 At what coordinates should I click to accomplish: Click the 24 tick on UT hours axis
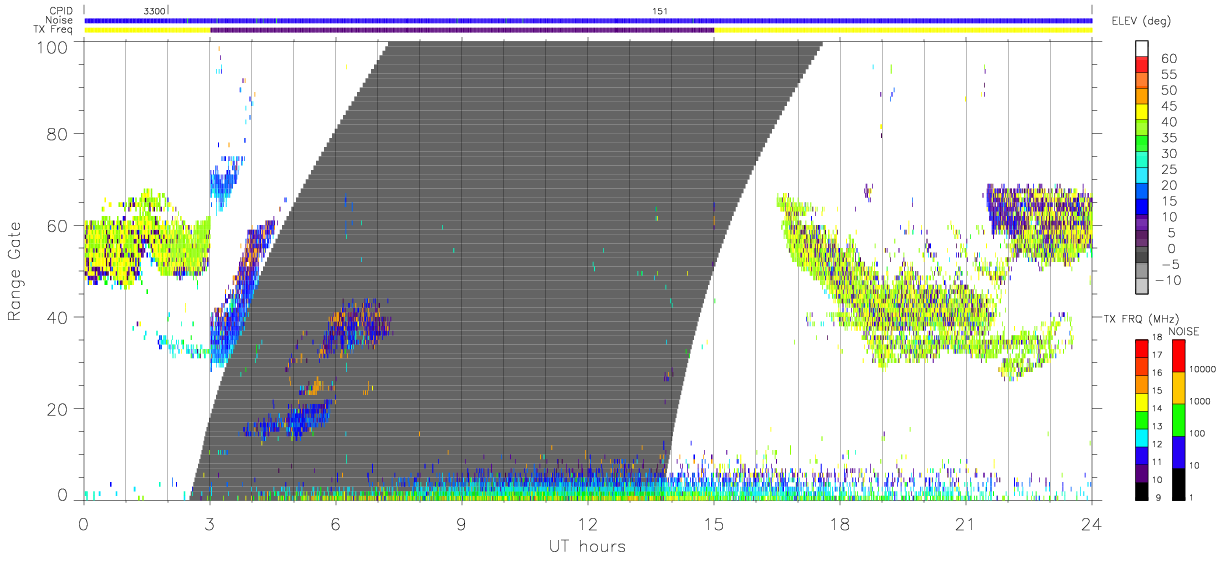(1092, 524)
